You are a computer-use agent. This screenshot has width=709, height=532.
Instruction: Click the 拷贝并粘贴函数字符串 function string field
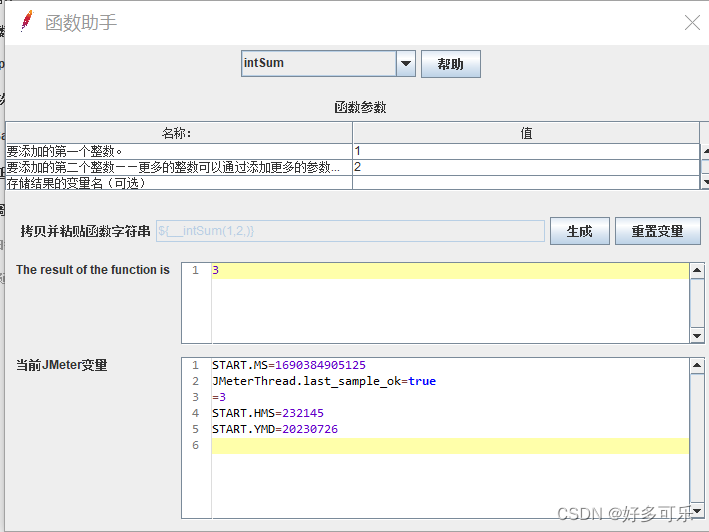pyautogui.click(x=350, y=231)
